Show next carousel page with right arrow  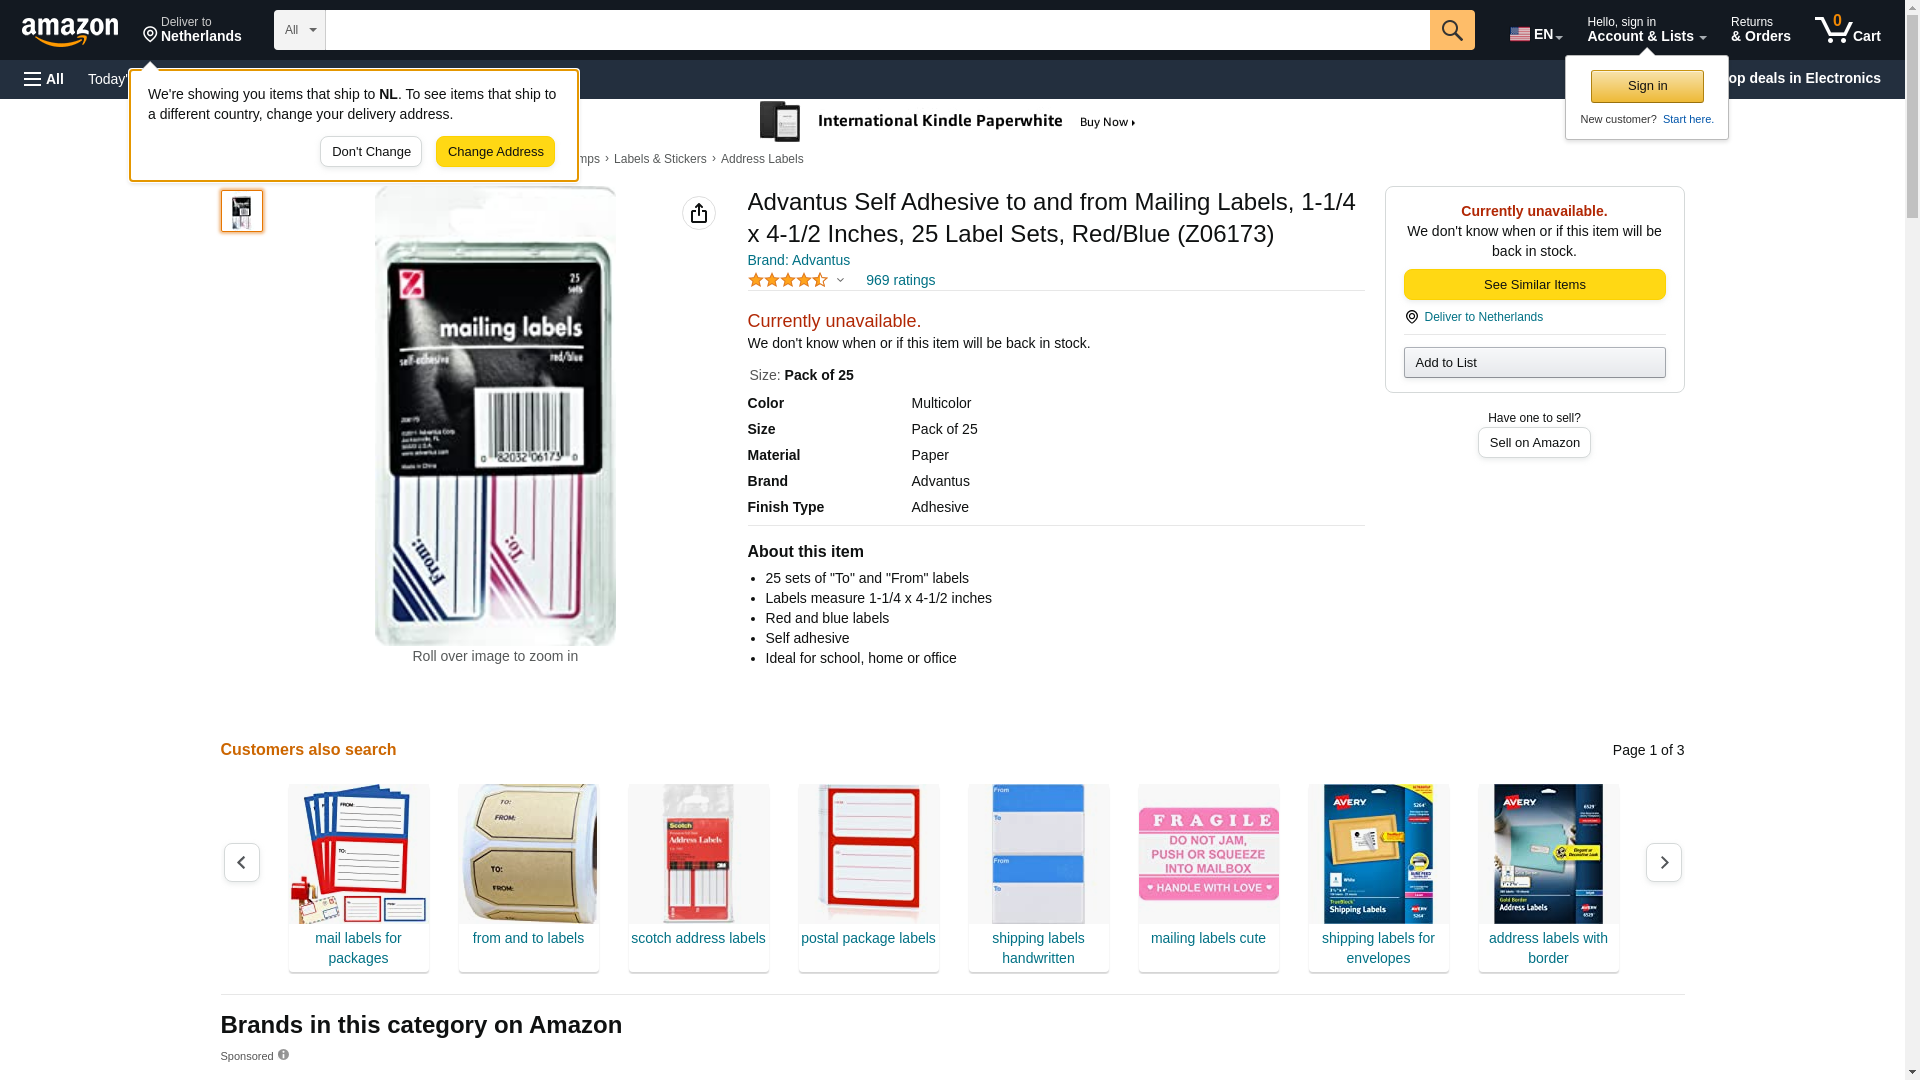pyautogui.click(x=1664, y=862)
